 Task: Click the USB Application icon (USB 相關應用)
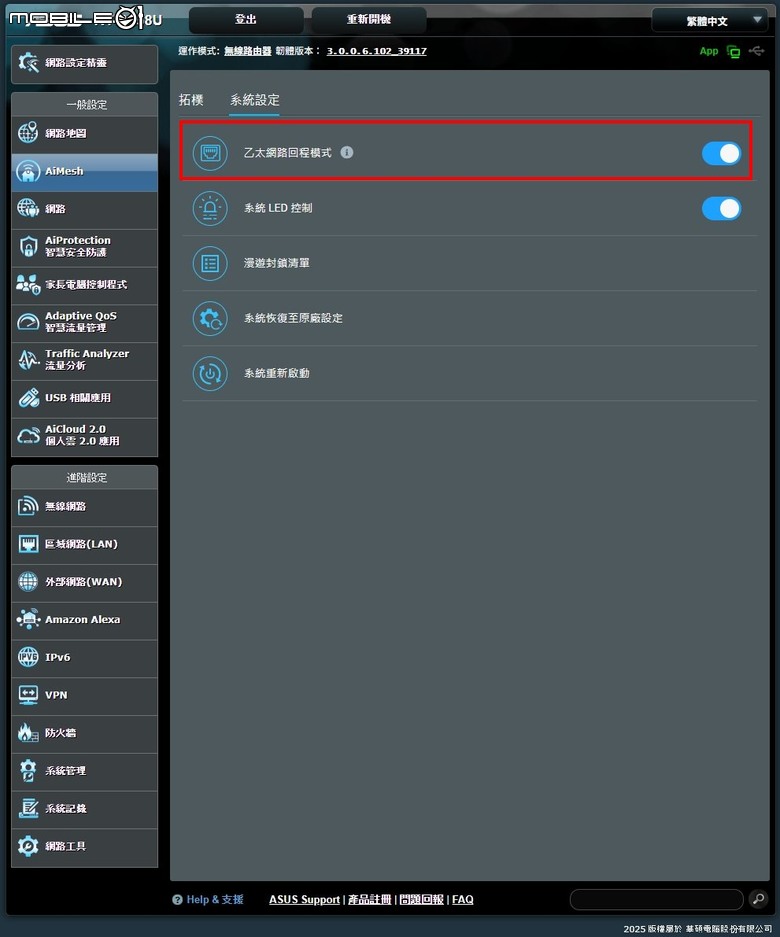point(28,398)
